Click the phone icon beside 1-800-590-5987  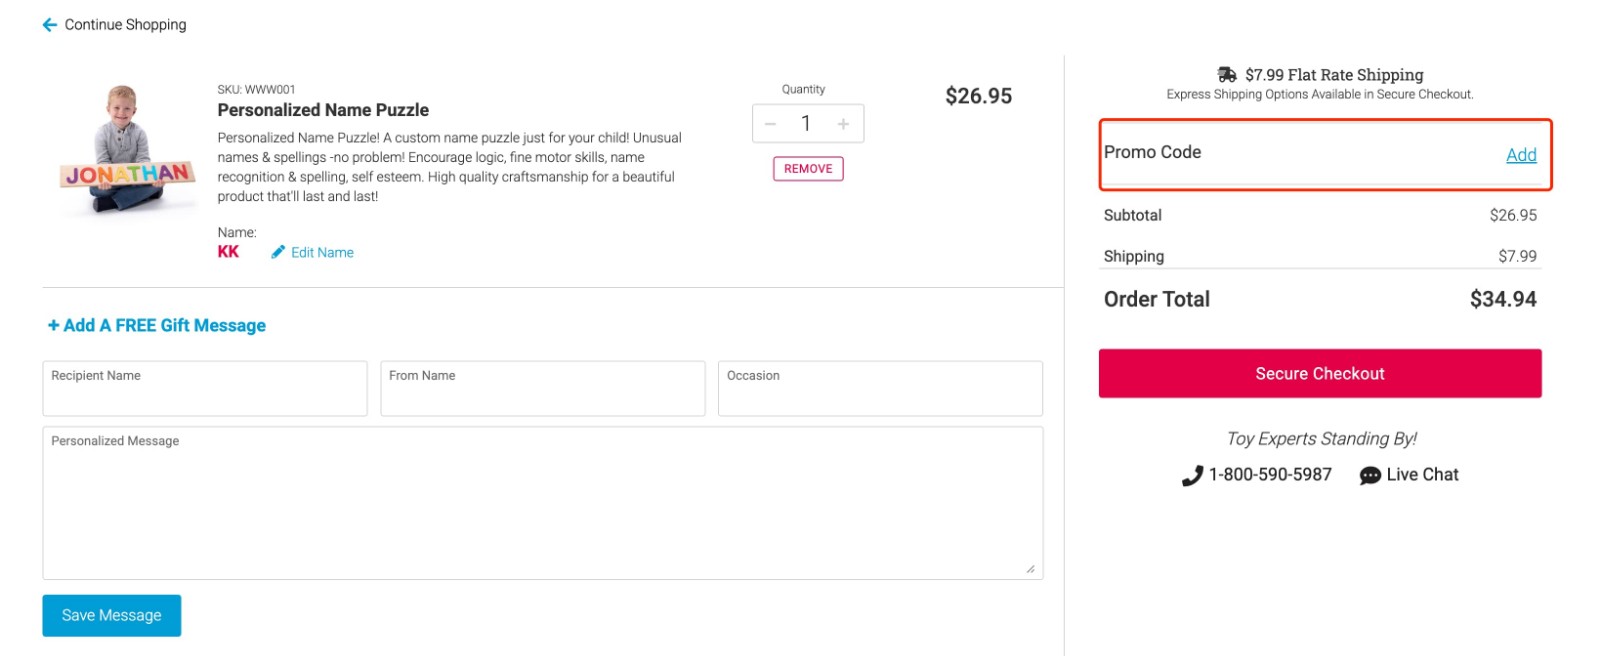point(1192,476)
